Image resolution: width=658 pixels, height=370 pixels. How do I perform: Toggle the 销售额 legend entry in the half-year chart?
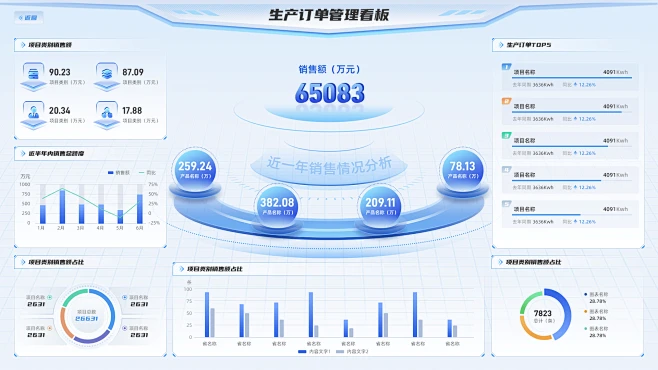click(x=119, y=172)
